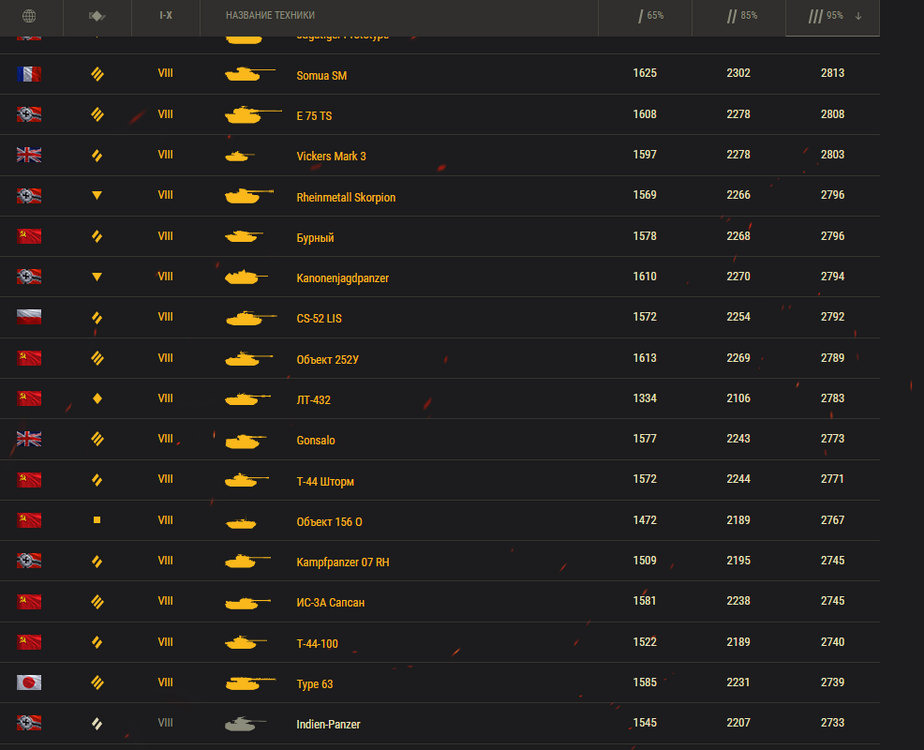Click the grey Indien-Panzer tank silhouette
The image size is (924, 750).
(x=246, y=723)
